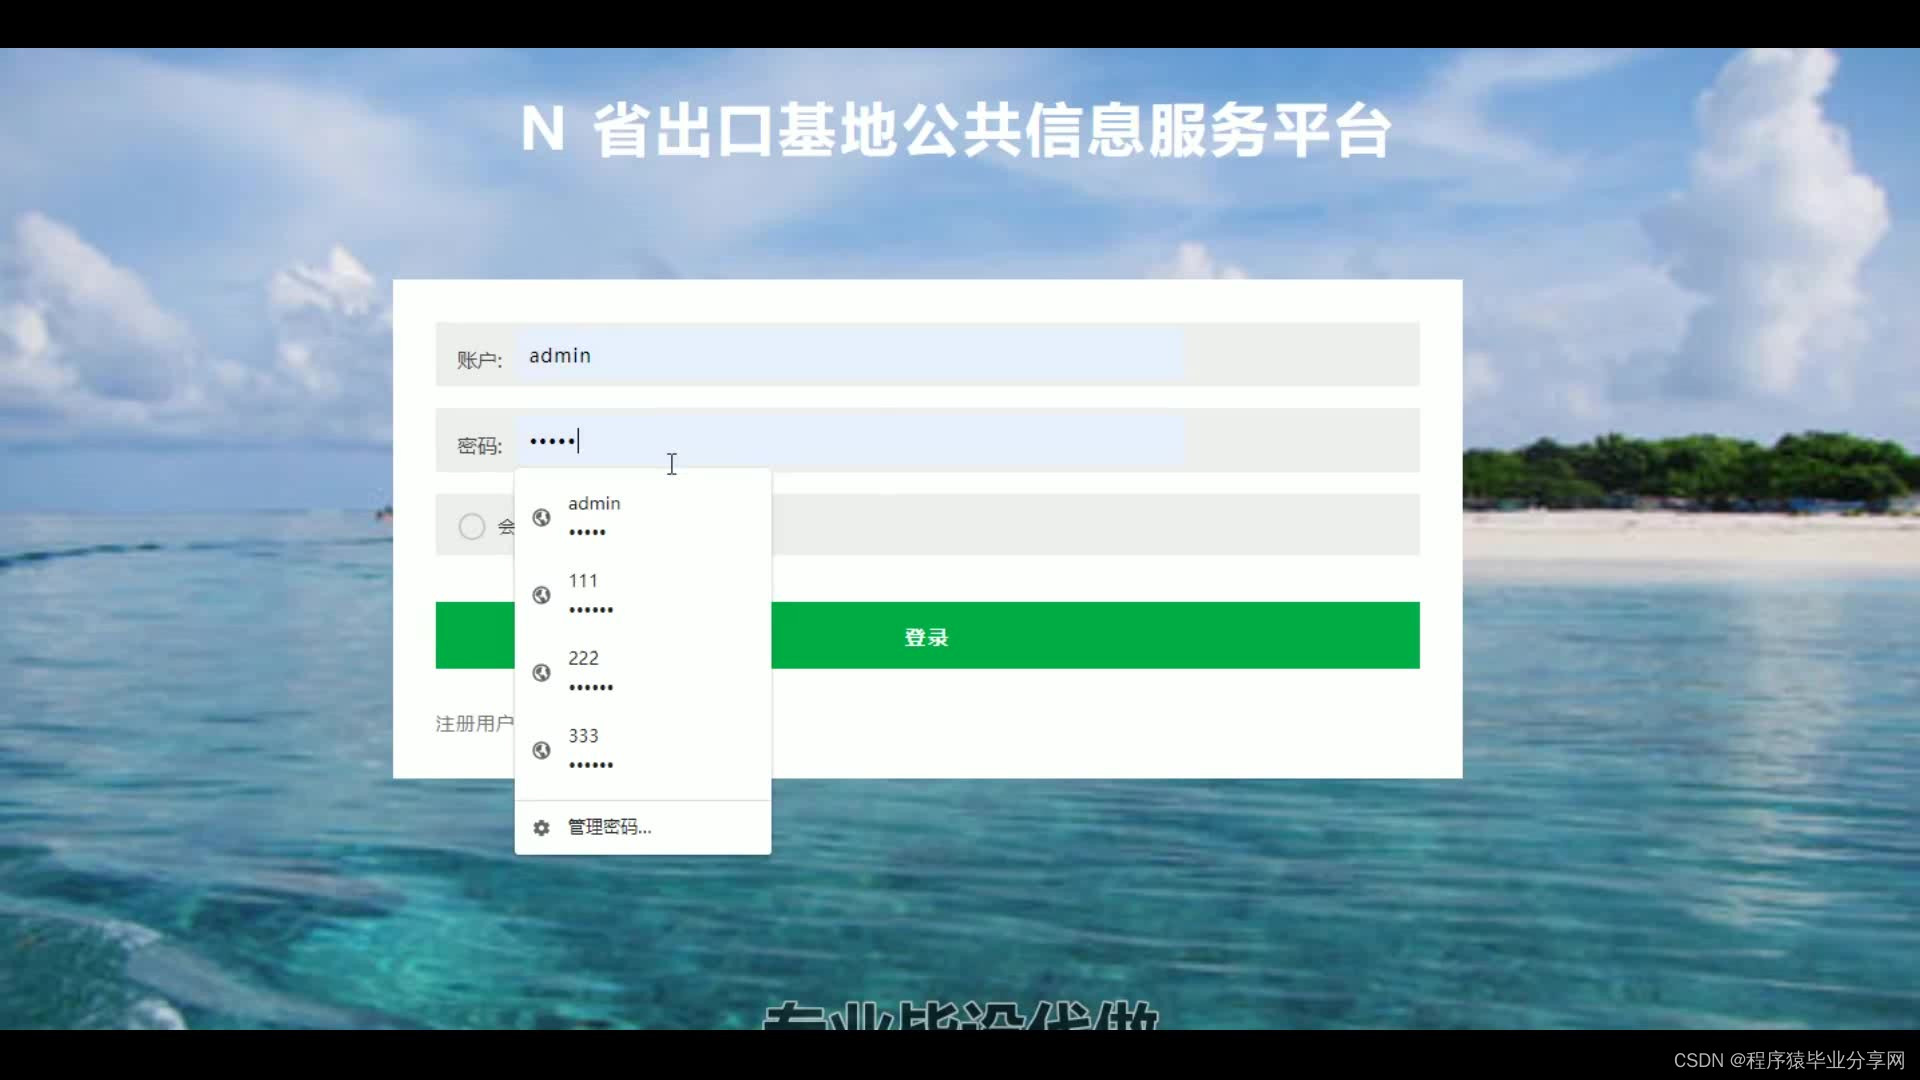Focus the 账户 username field containing admin
This screenshot has height=1080, width=1920.
click(x=850, y=355)
